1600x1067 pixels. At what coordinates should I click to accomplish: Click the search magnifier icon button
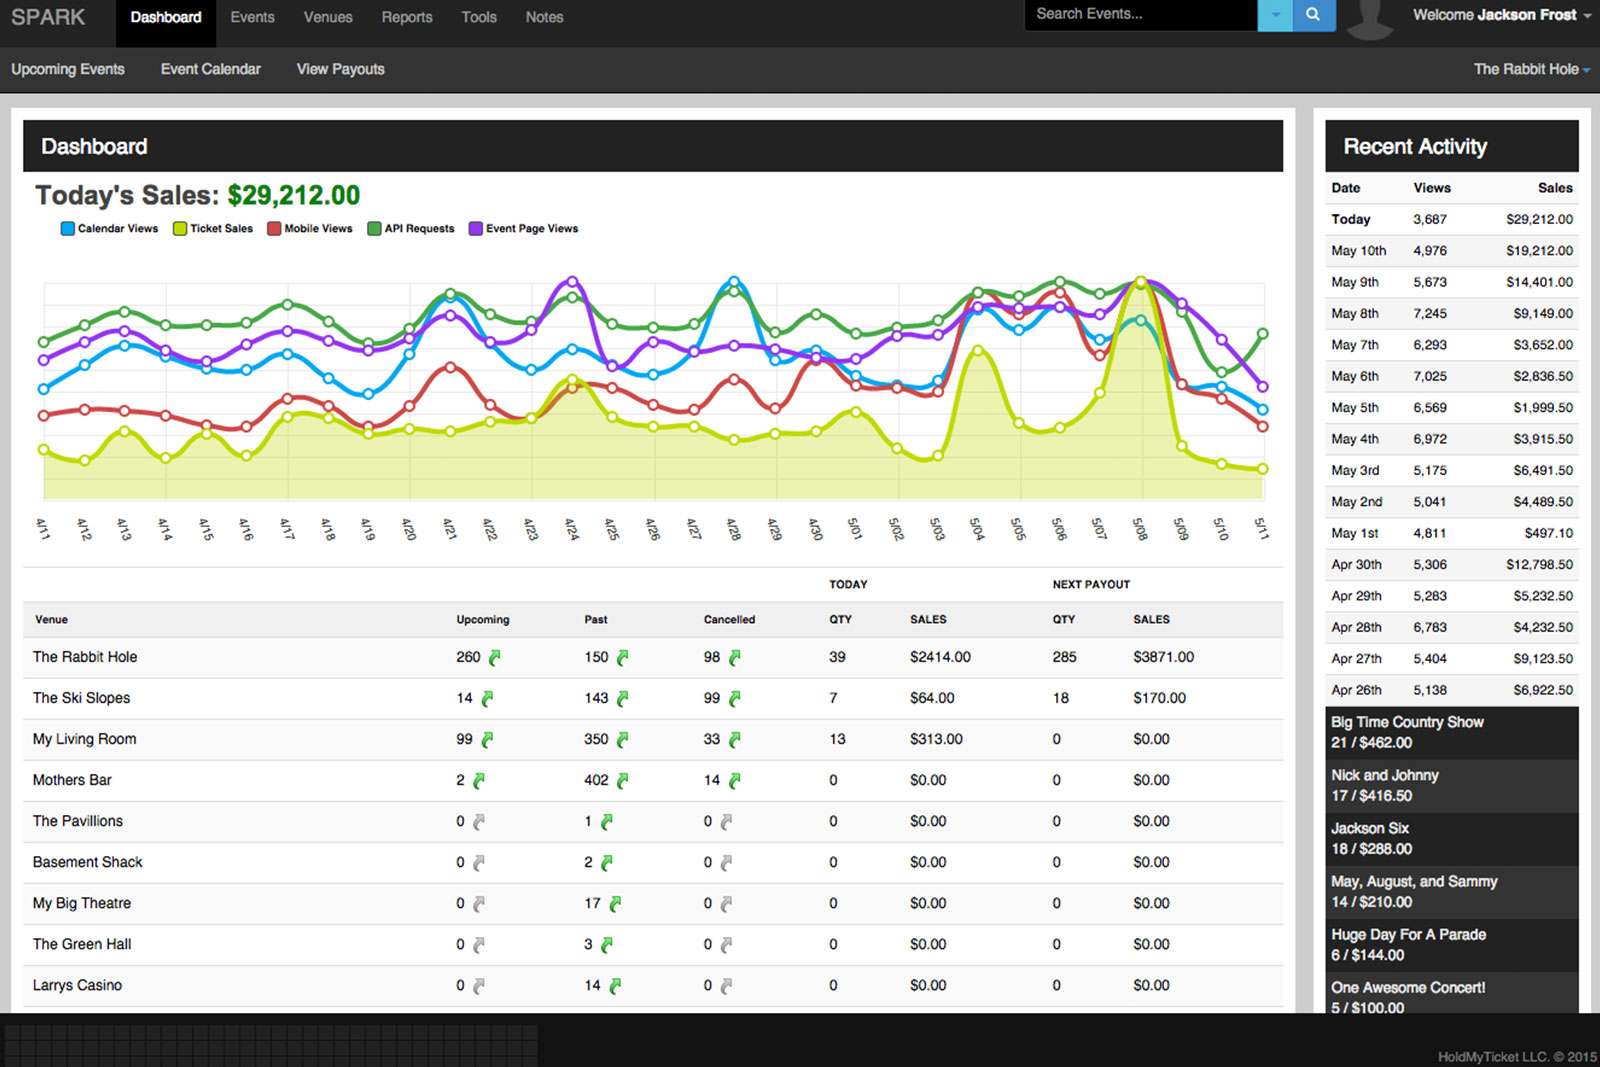pos(1313,15)
